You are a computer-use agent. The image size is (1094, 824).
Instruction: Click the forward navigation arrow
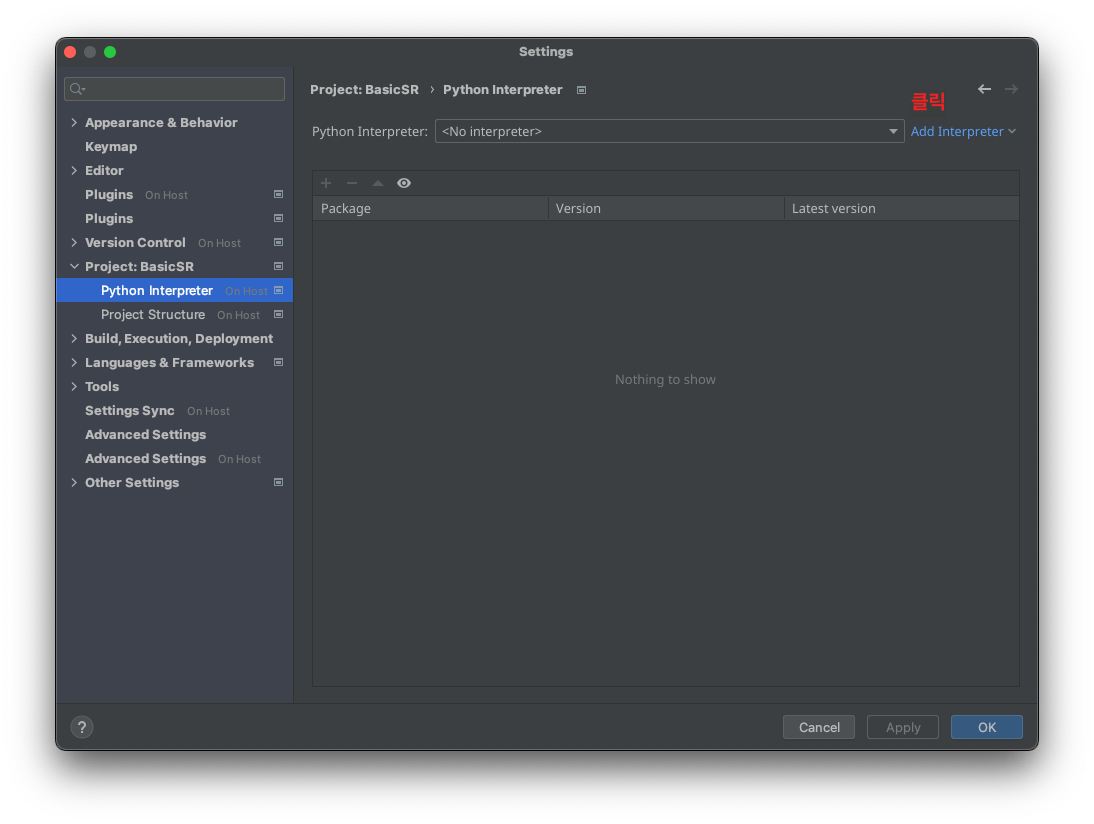(x=1011, y=88)
